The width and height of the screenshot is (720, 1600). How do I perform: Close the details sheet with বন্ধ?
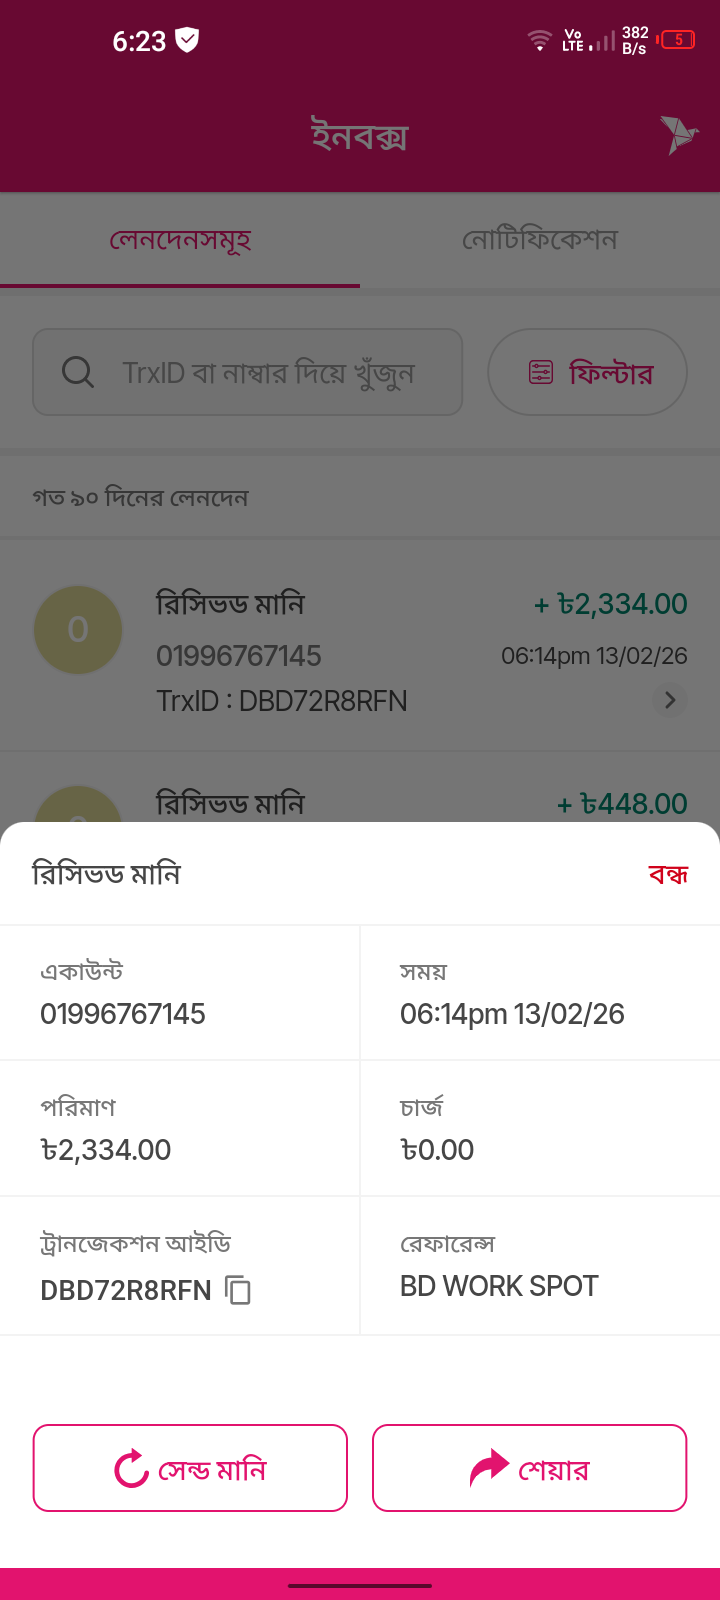click(668, 875)
